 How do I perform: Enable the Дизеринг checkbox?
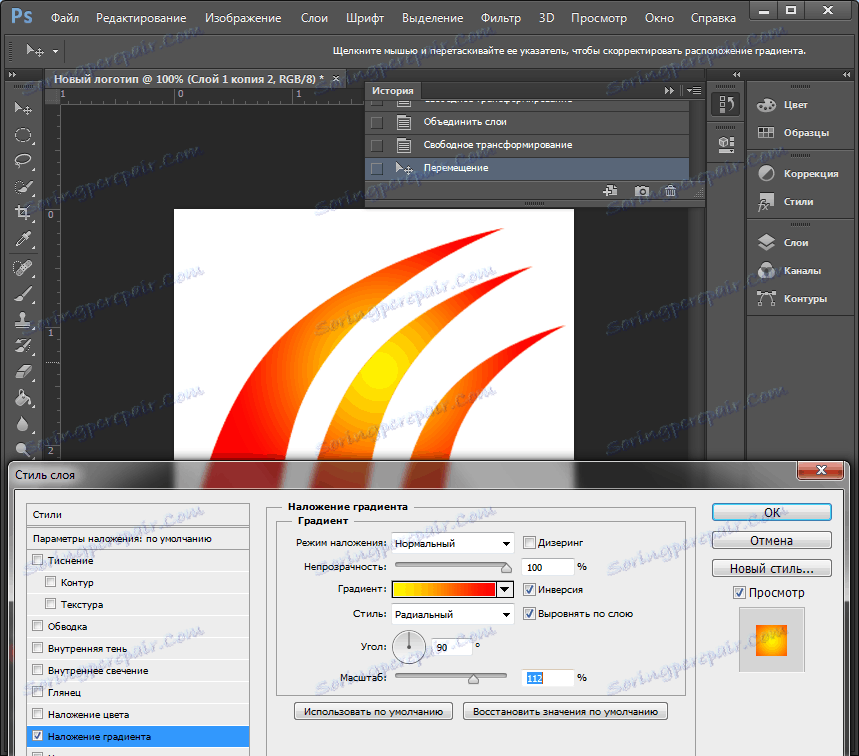coord(530,543)
